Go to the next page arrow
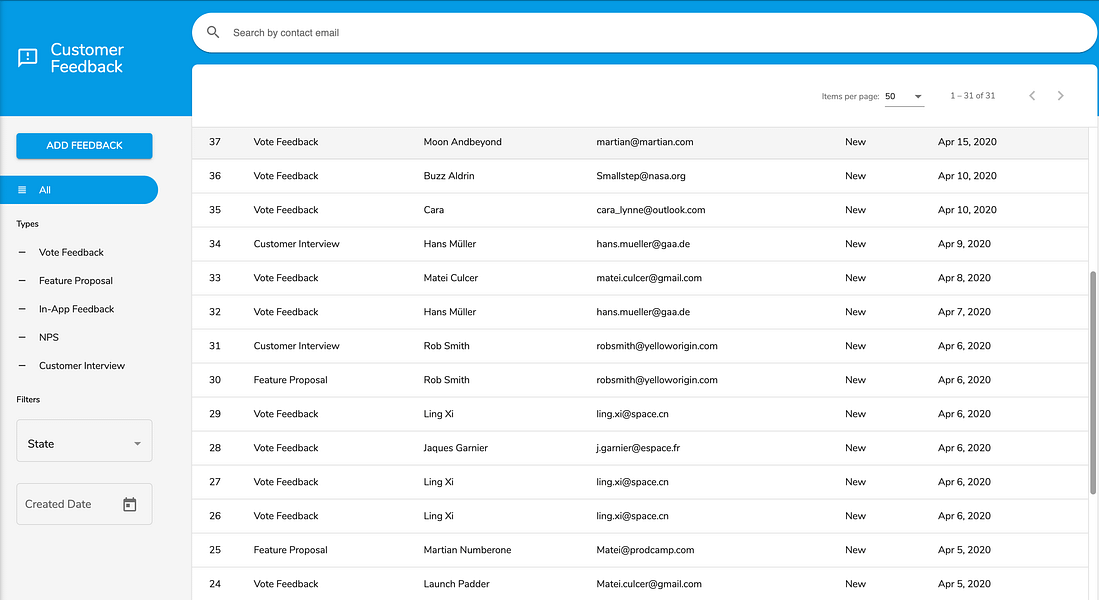This screenshot has width=1099, height=600. (1060, 95)
